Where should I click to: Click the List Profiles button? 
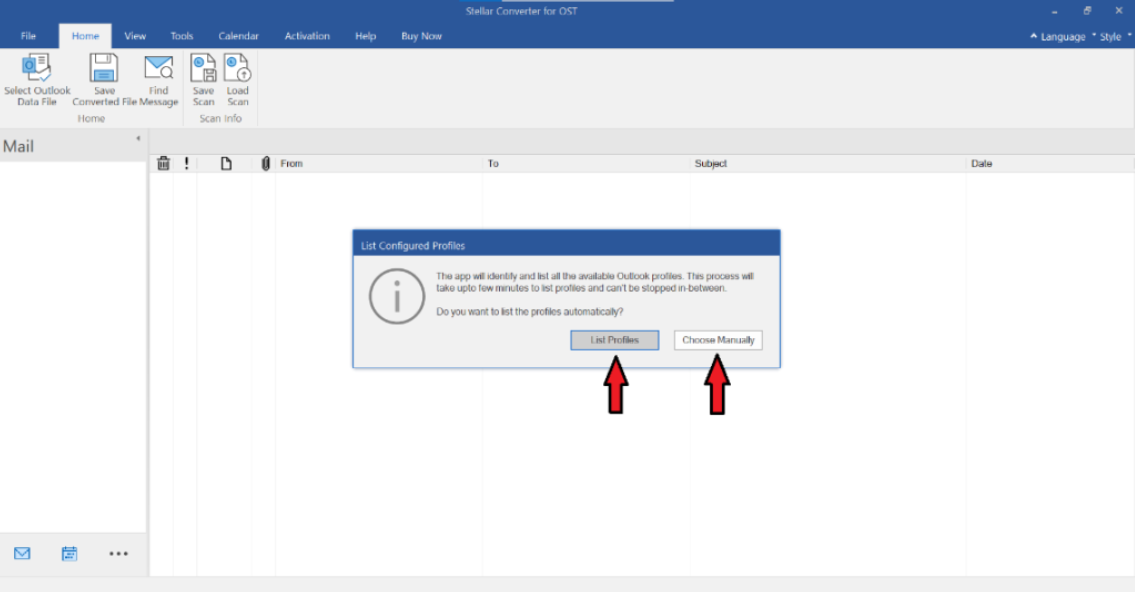(615, 340)
